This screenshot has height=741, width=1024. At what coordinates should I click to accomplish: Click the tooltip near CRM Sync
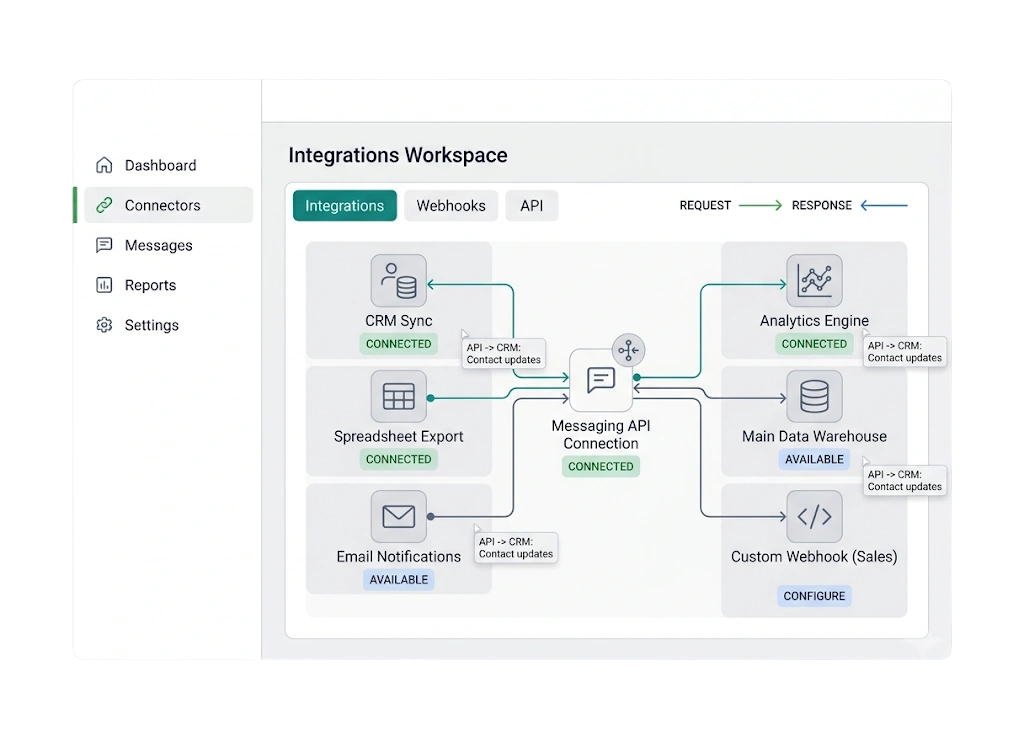click(504, 353)
